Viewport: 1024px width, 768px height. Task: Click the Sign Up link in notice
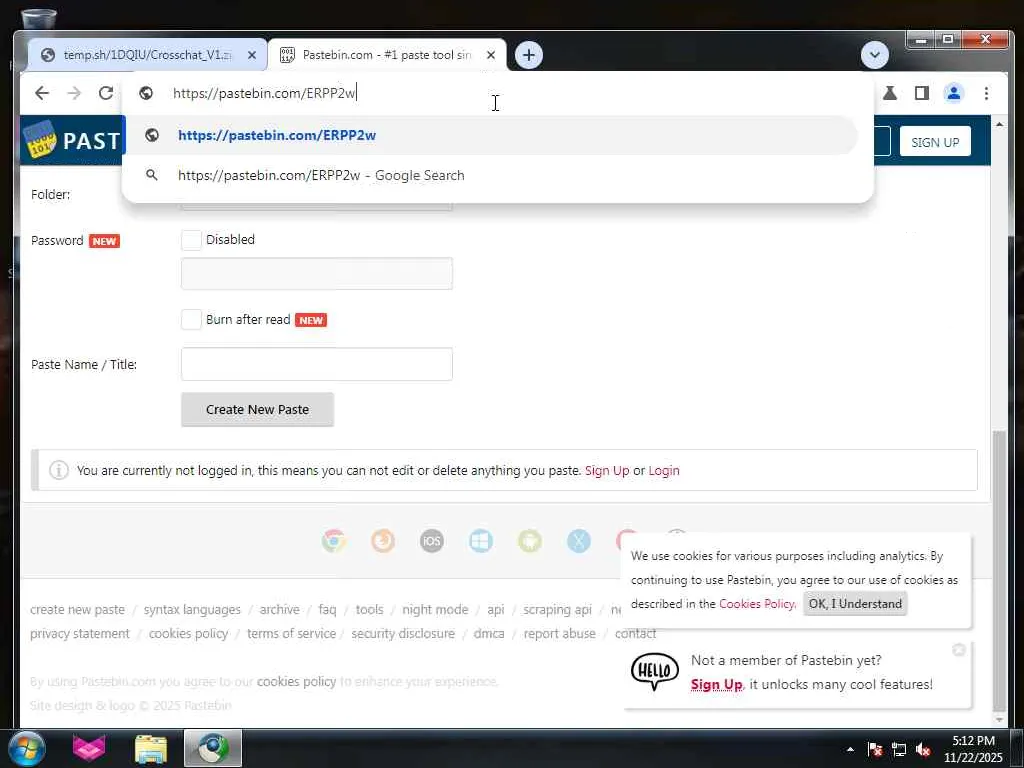click(607, 470)
